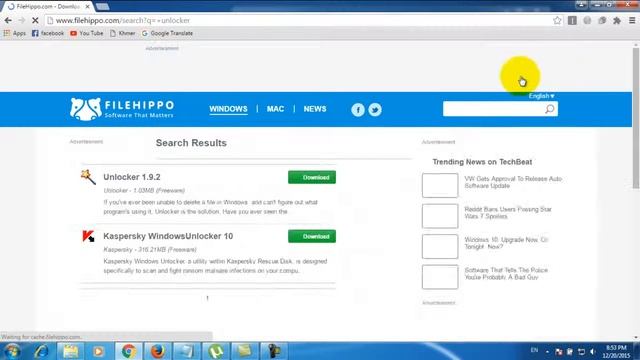Screen dimensions: 640x360
Task: Open the You Tube bookmark
Action: tap(87, 33)
